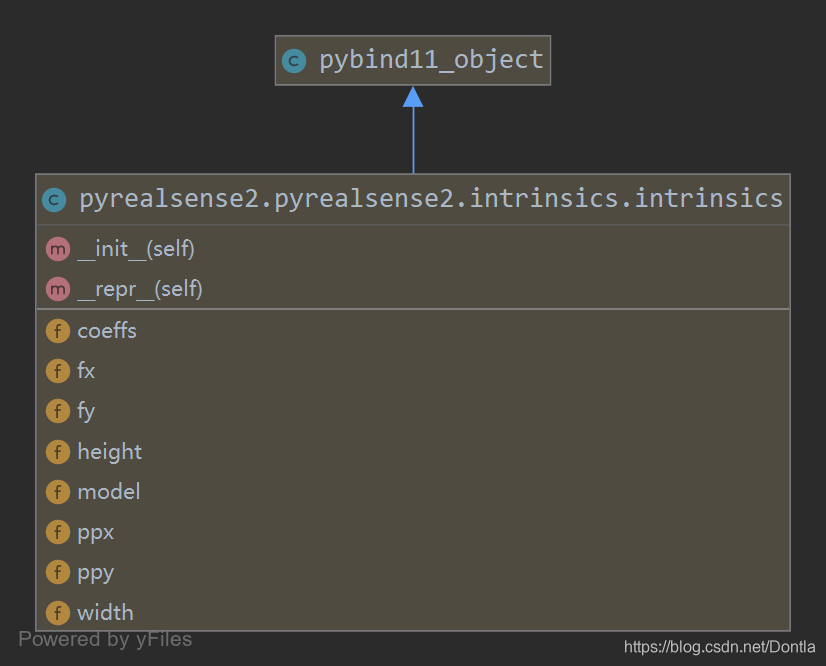Select pyrealsense2.pyrealsense2.intrinsics.intrinsics class title
This screenshot has height=666, width=826.
tap(431, 199)
